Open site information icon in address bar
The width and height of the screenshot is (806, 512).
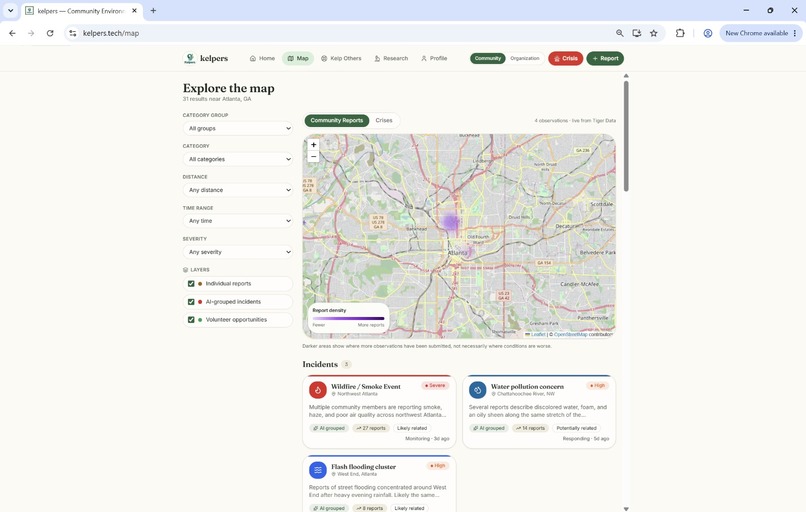pos(72,33)
